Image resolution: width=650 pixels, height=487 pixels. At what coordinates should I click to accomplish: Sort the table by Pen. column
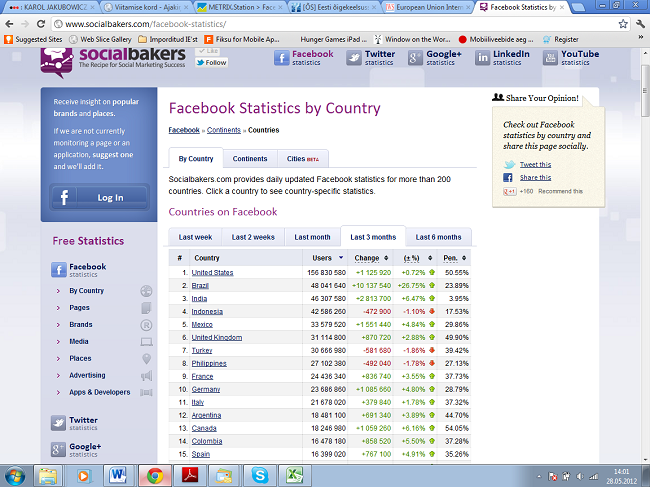pos(451,258)
